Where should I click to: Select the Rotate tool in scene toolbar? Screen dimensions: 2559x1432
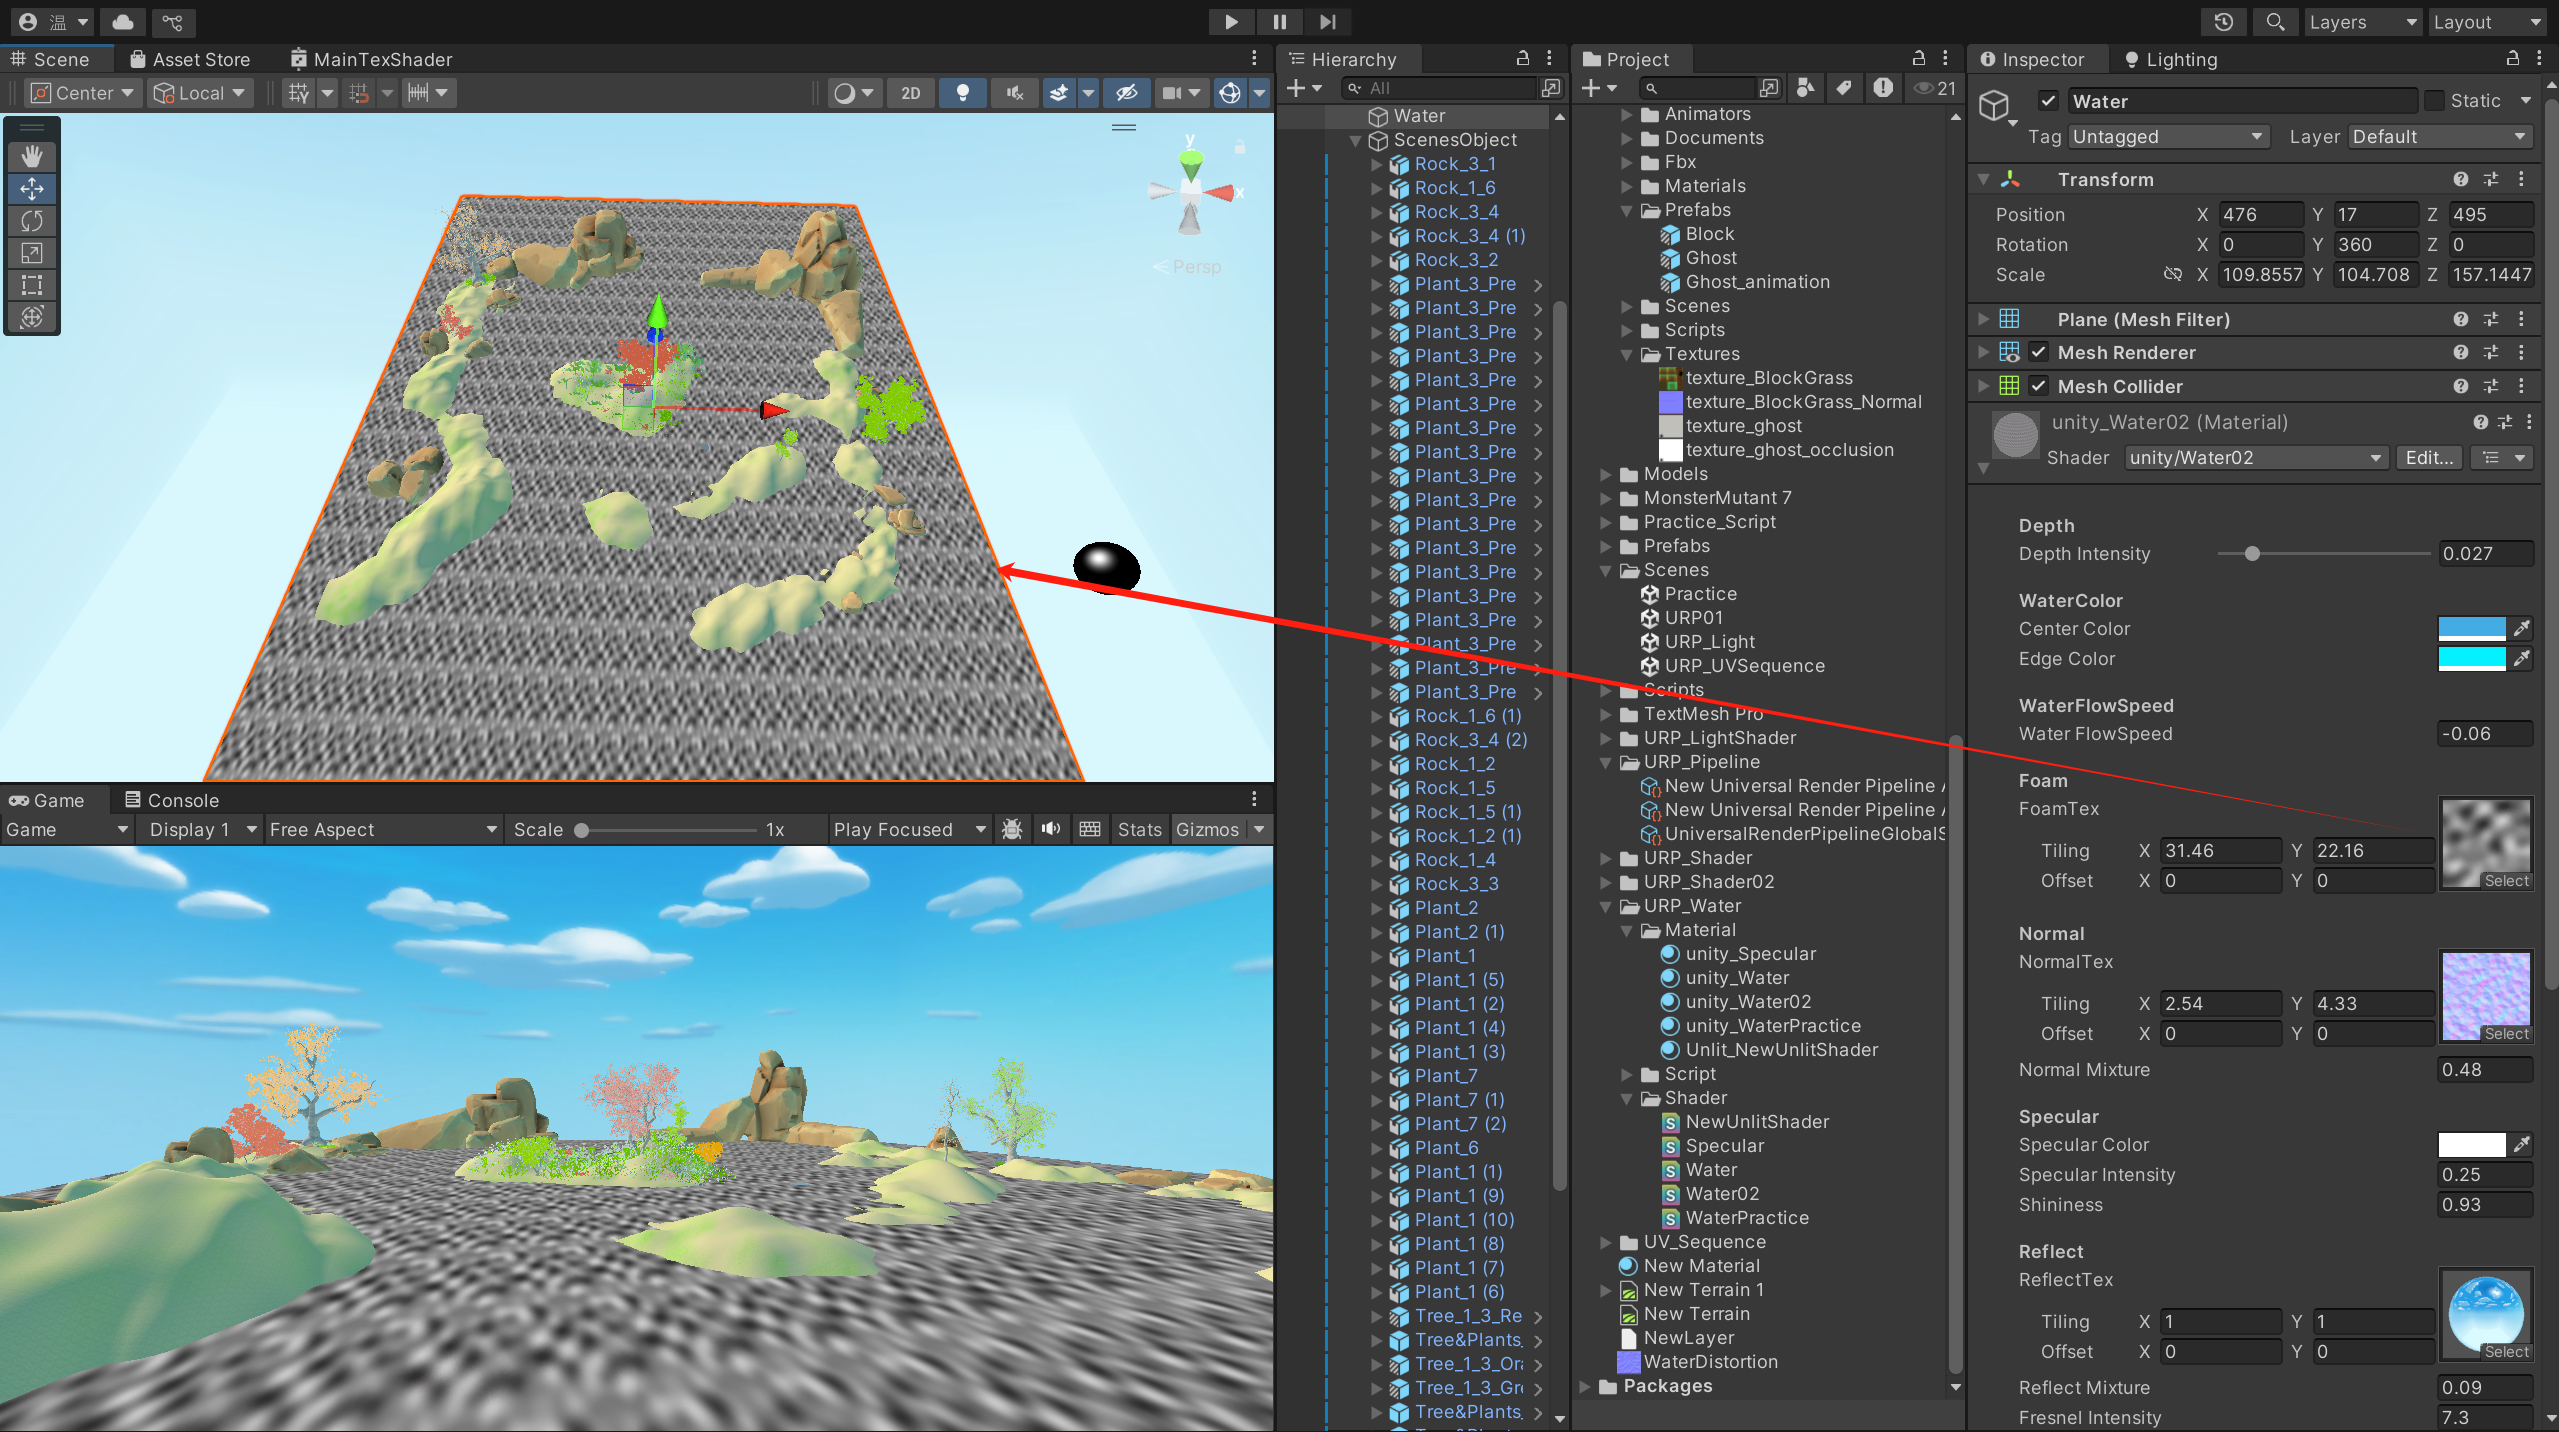32,221
